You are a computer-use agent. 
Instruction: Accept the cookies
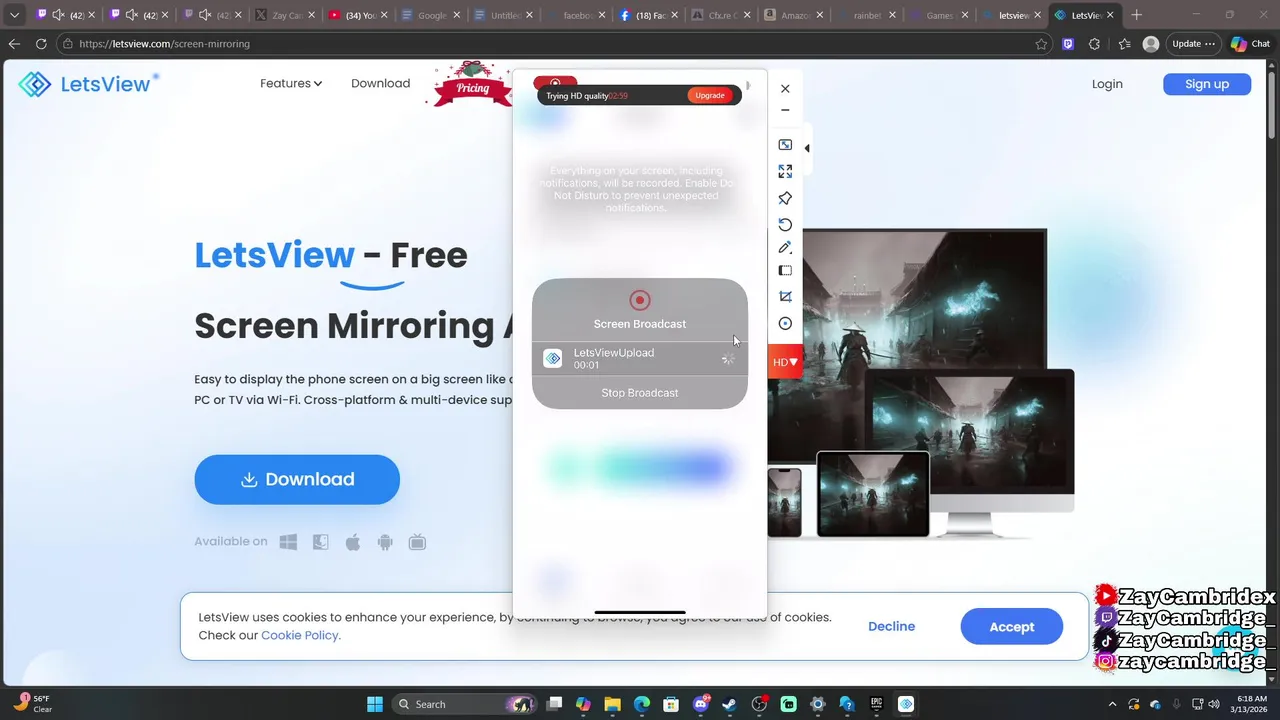(x=1012, y=626)
